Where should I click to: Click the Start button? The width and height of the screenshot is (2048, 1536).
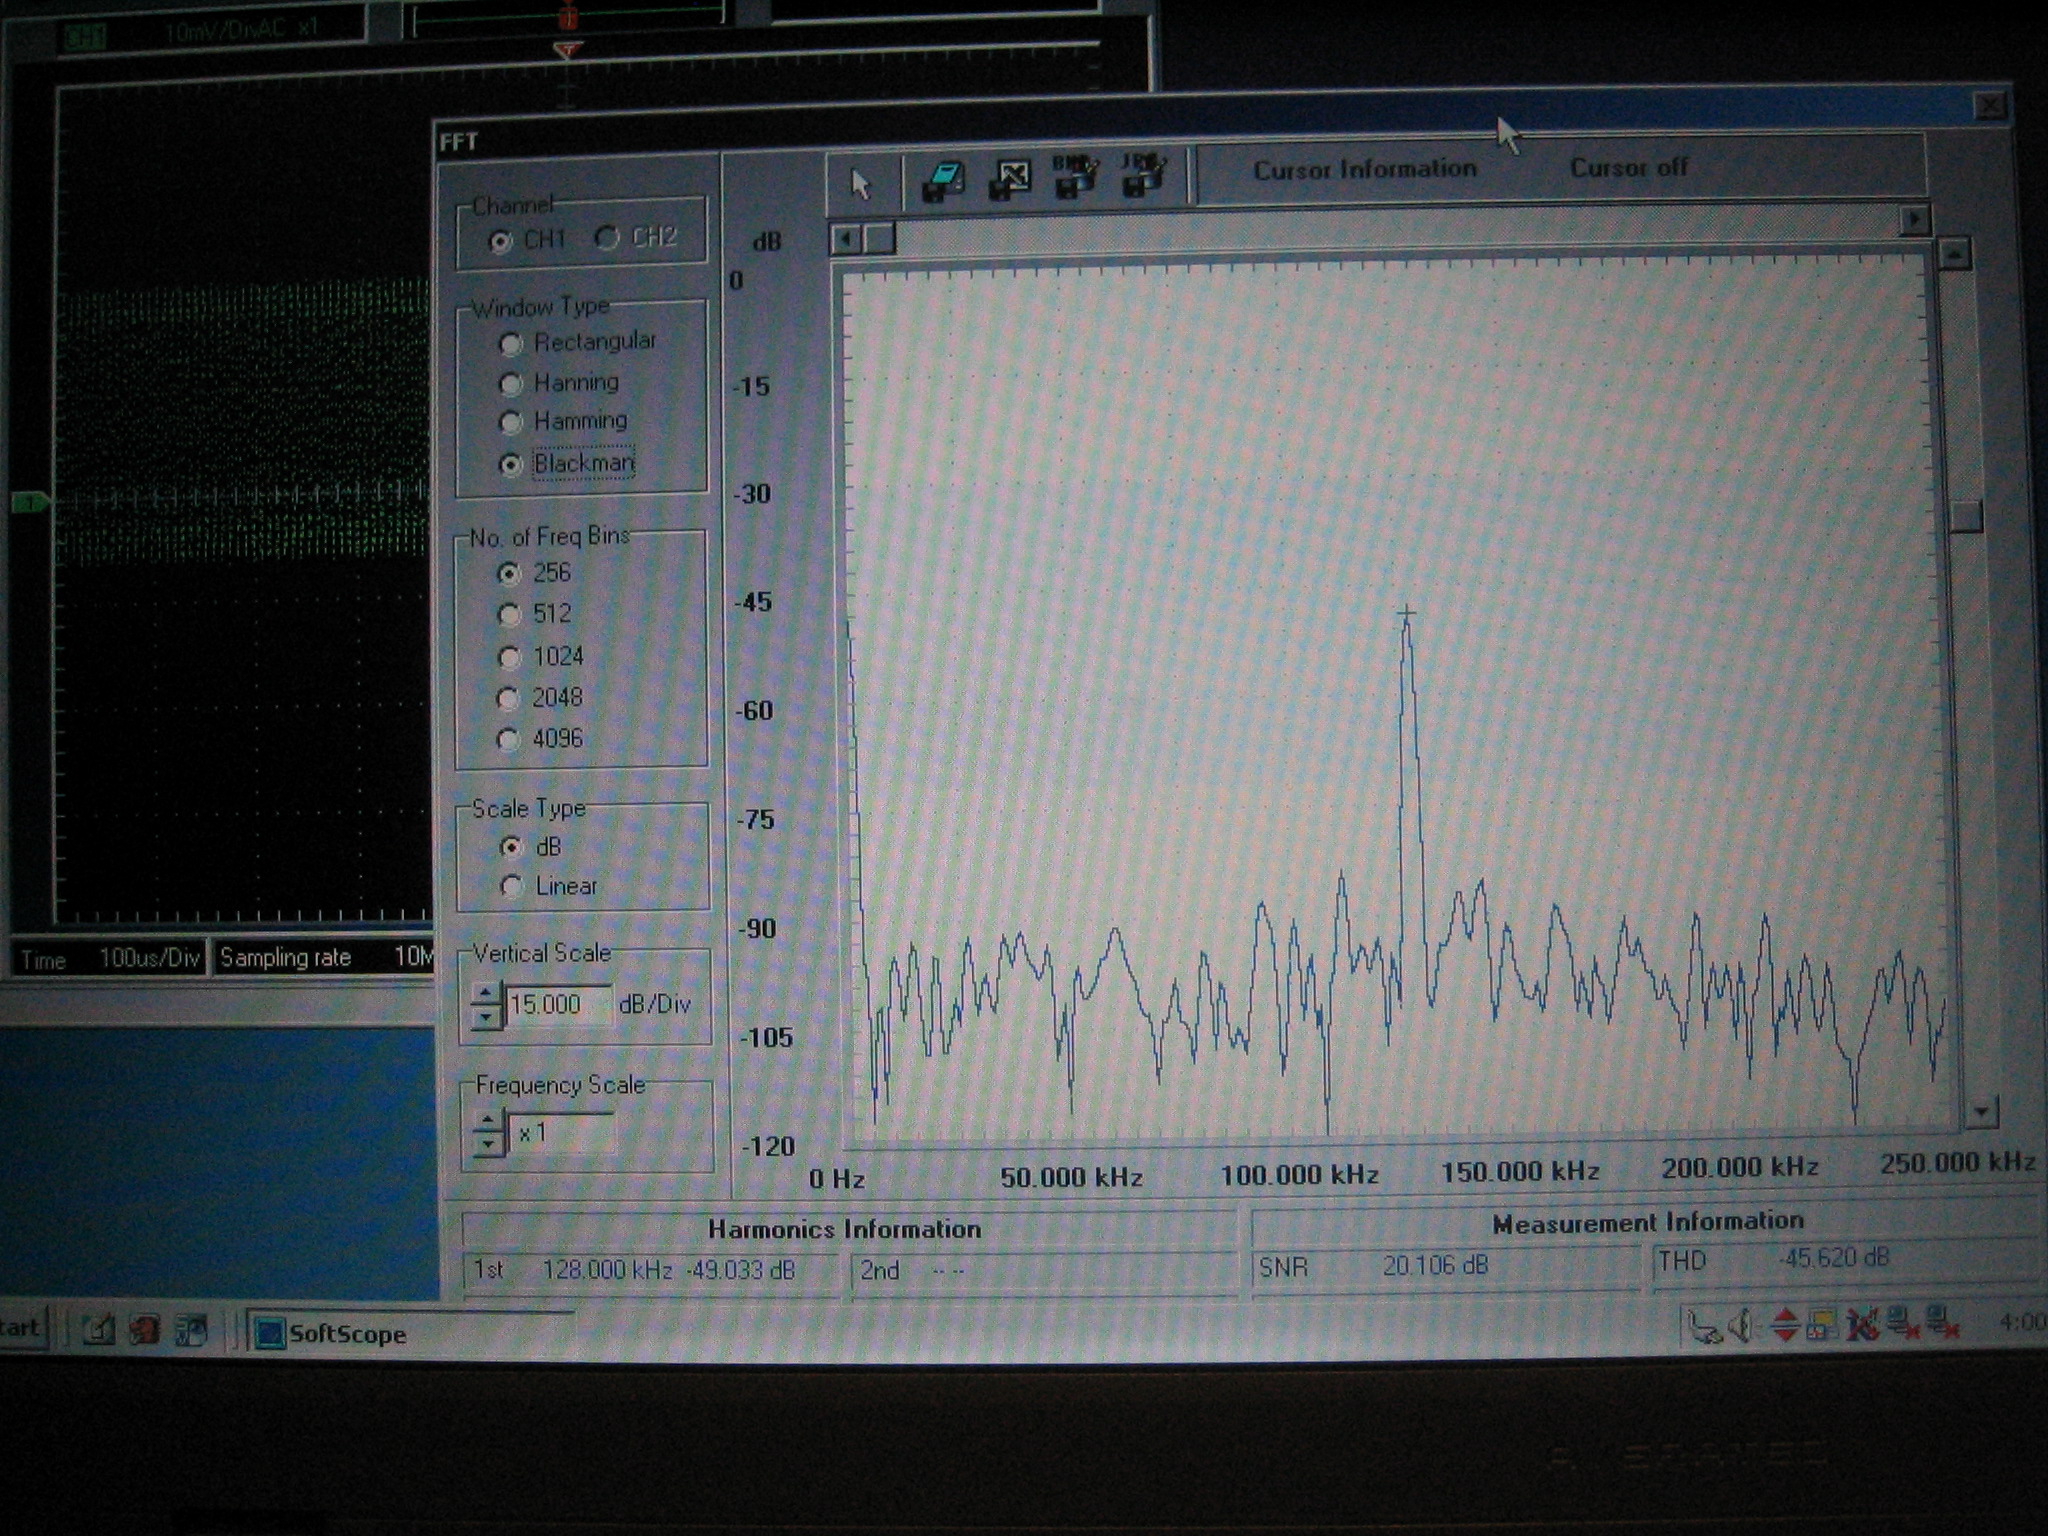(20, 1328)
